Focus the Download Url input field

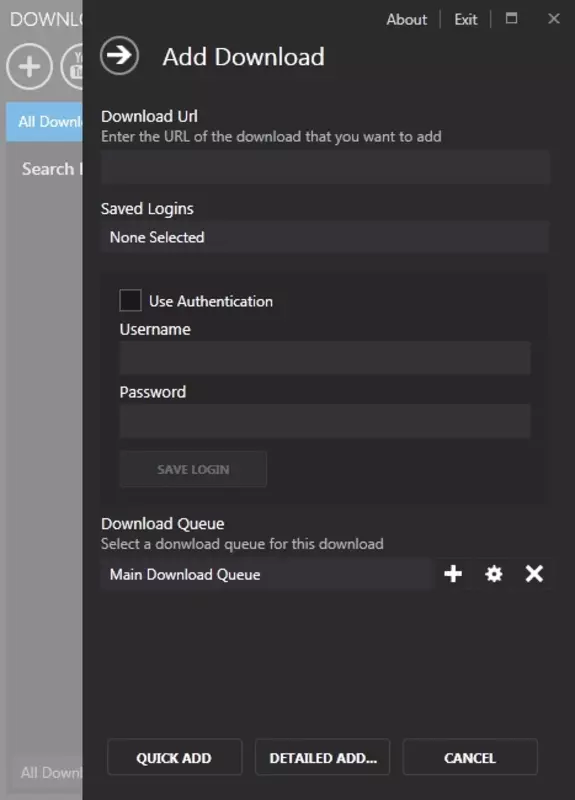[x=325, y=167]
